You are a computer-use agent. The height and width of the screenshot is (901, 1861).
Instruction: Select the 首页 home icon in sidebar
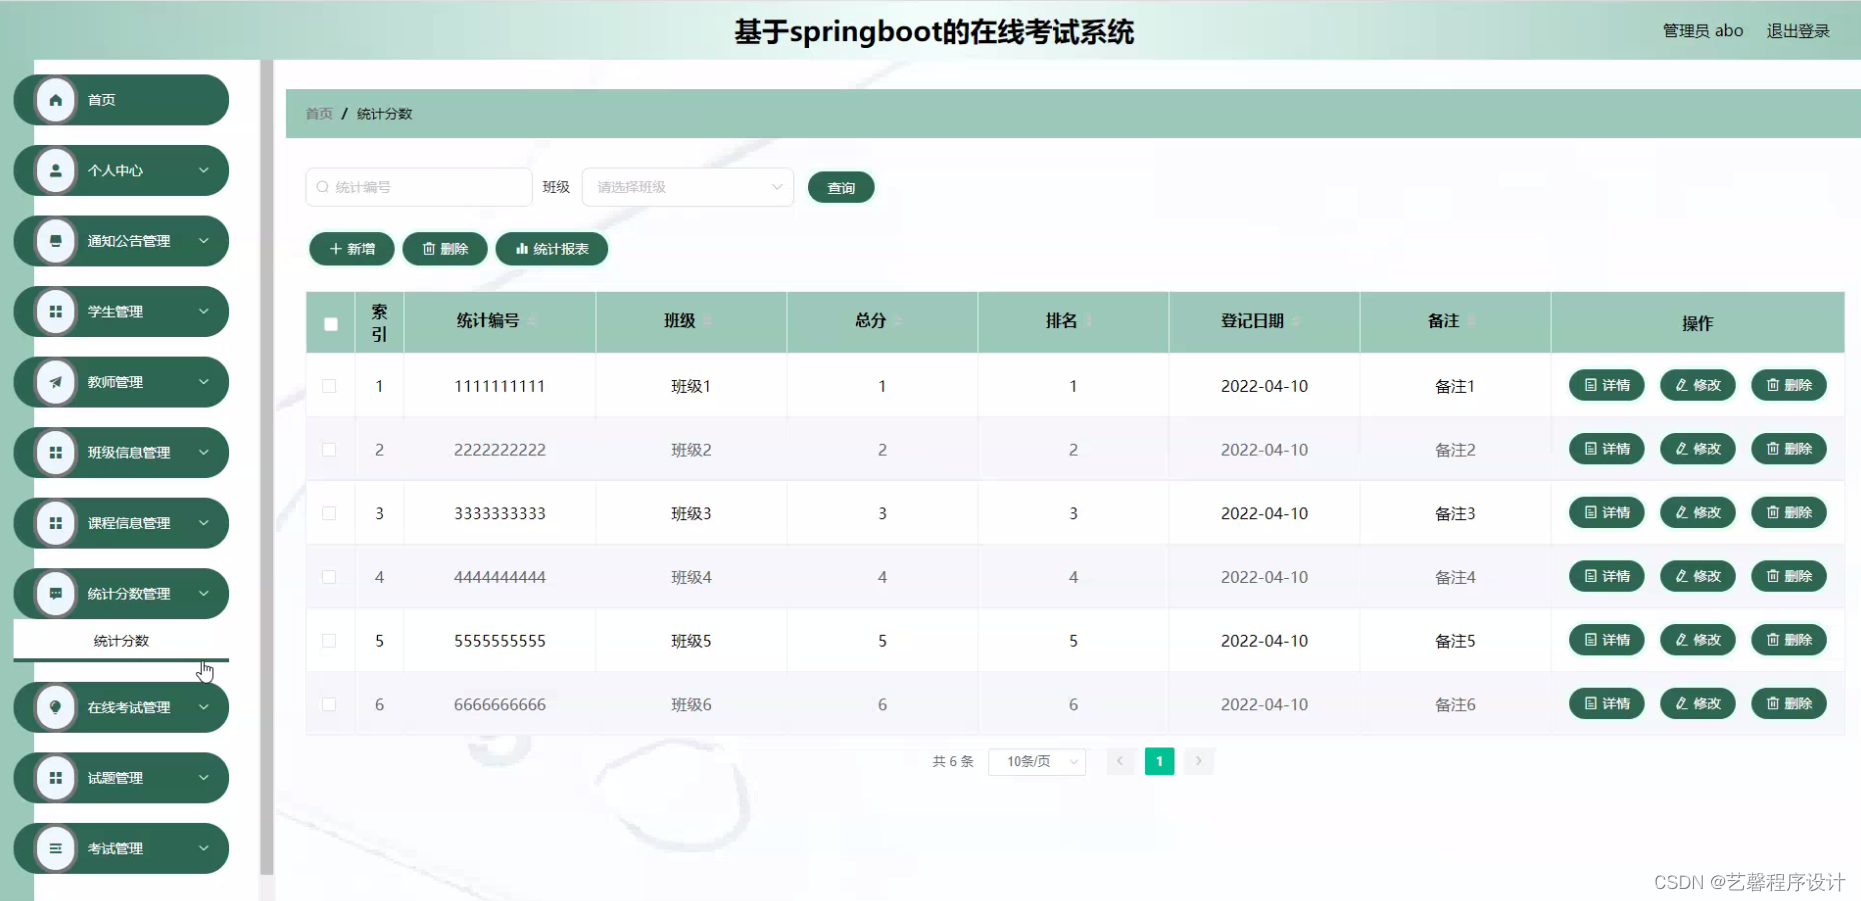tap(55, 99)
